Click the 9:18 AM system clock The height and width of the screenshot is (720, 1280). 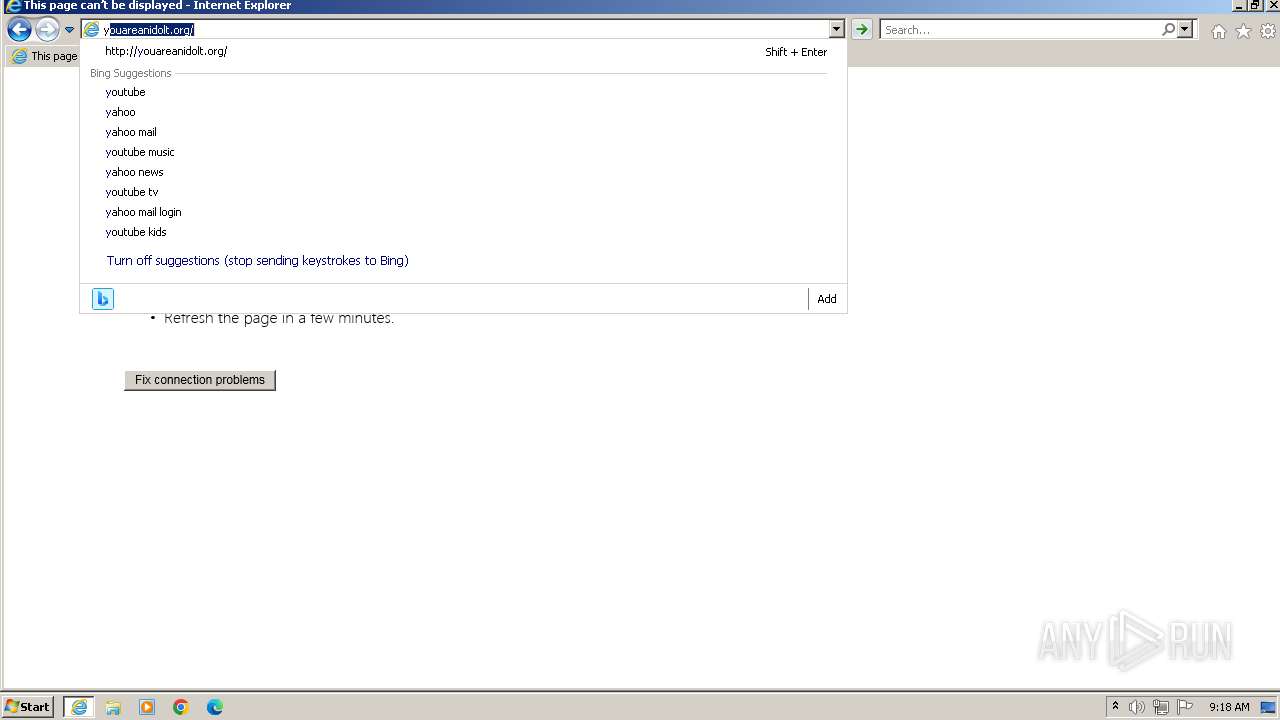(x=1229, y=707)
